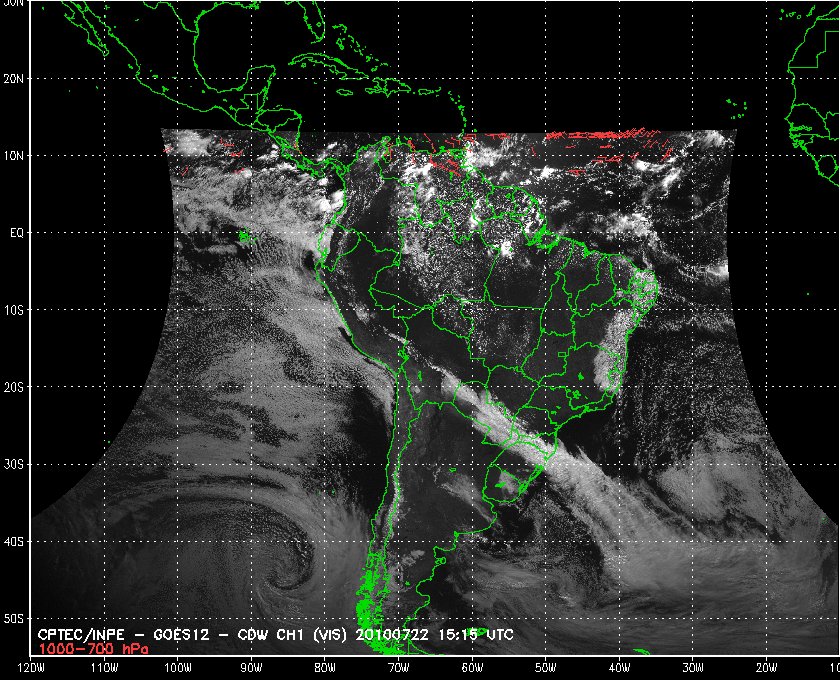Select the 30S latitude label
840x680 pixels.
[x=13, y=465]
